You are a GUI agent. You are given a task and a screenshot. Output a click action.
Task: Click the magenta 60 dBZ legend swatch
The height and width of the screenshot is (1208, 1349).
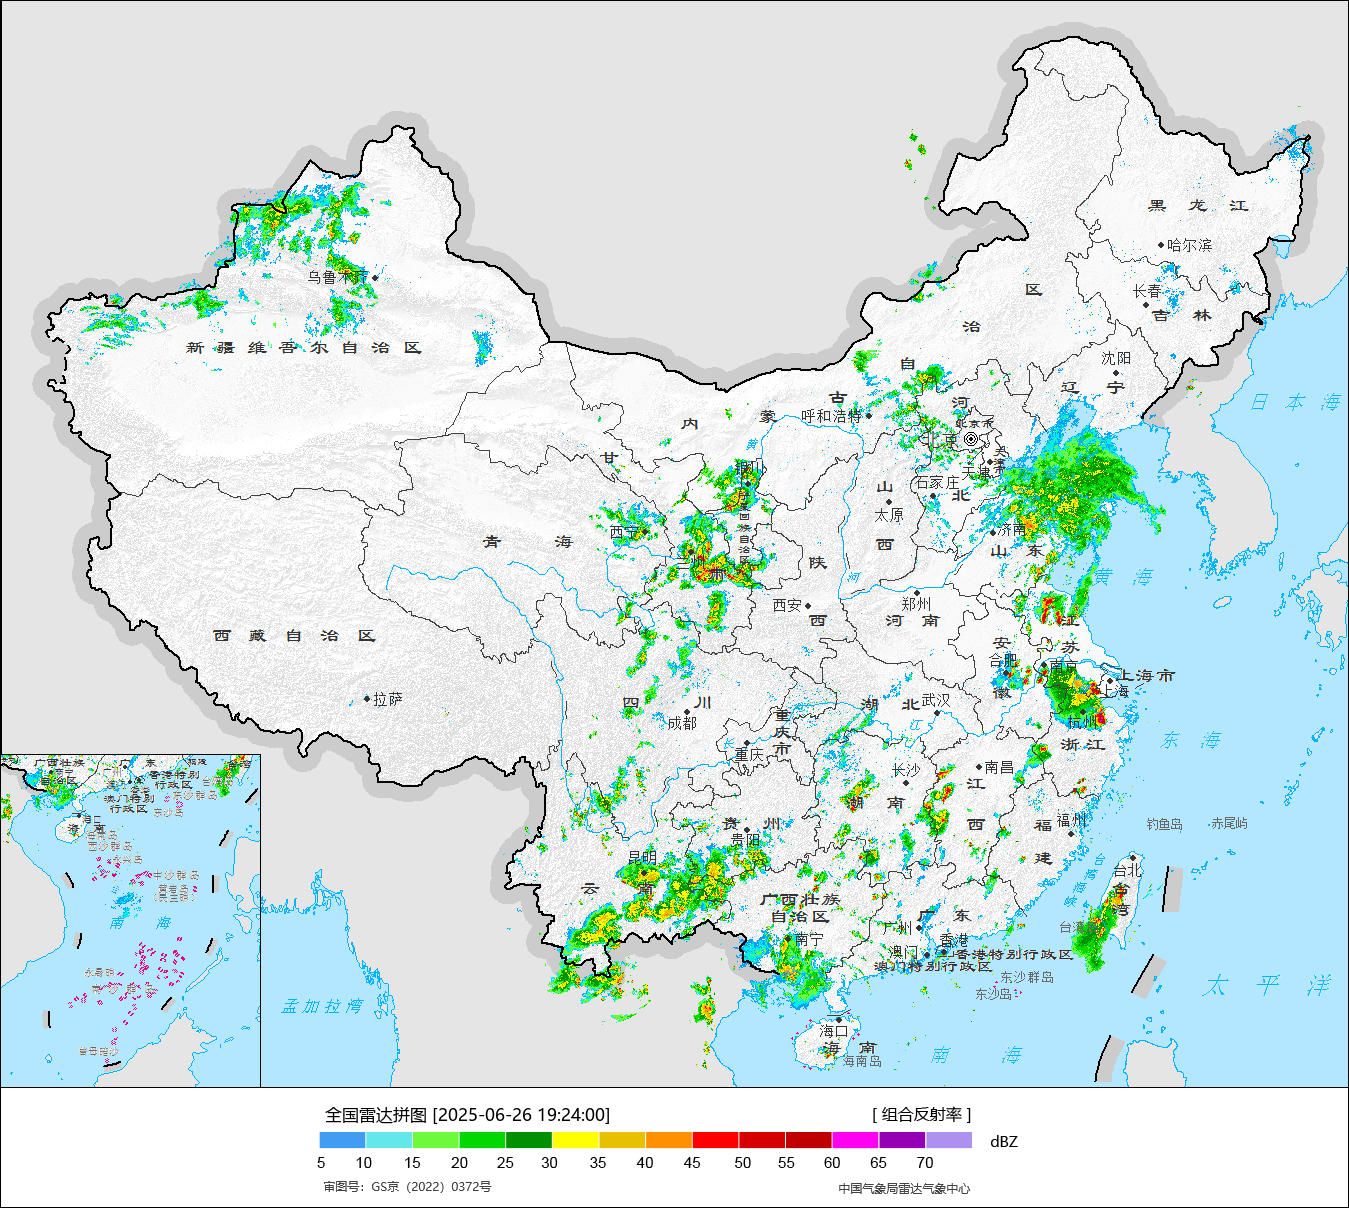(855, 1140)
